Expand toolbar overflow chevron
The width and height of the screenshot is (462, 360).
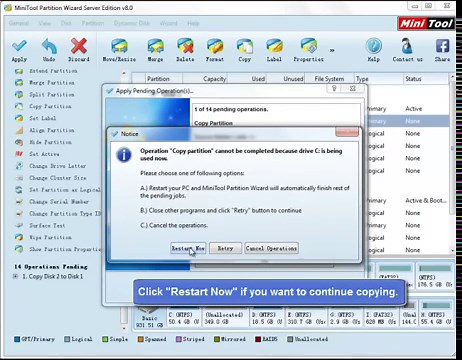(x=332, y=50)
